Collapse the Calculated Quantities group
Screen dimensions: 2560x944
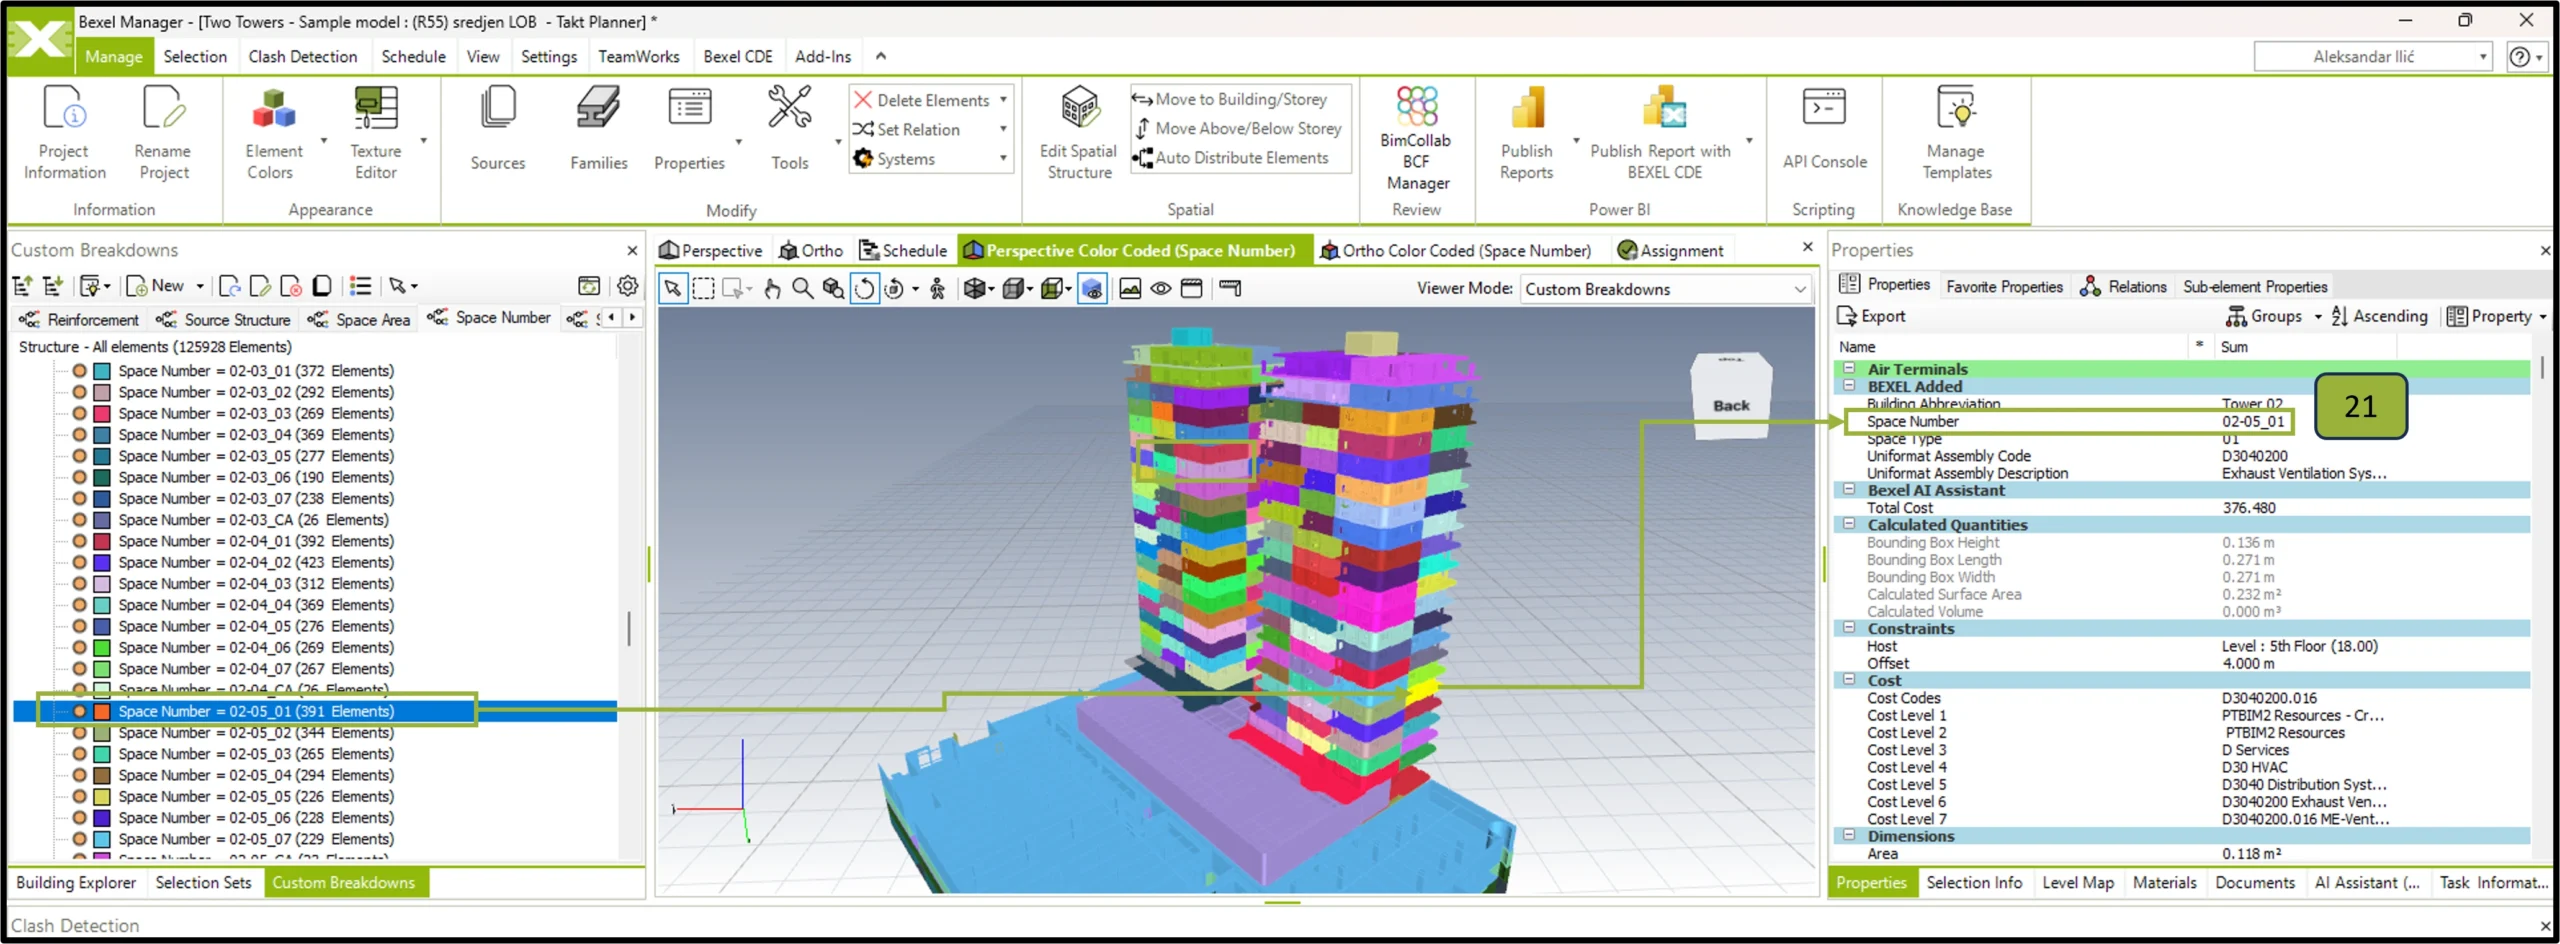coord(1849,524)
